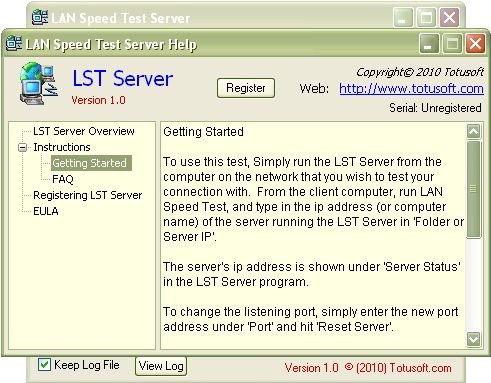This screenshot has height=383, width=491.
Task: Select LST Server Overview in the tree
Action: (84, 131)
